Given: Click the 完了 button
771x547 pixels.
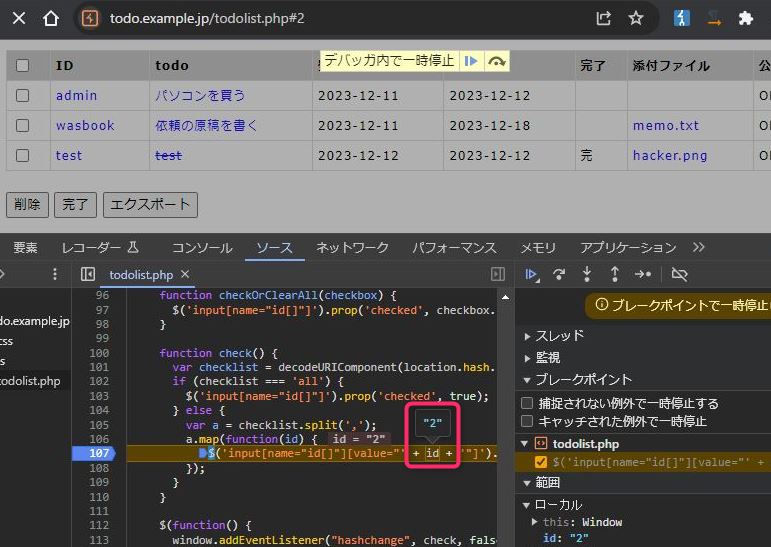Looking at the screenshot, I should [x=75, y=204].
